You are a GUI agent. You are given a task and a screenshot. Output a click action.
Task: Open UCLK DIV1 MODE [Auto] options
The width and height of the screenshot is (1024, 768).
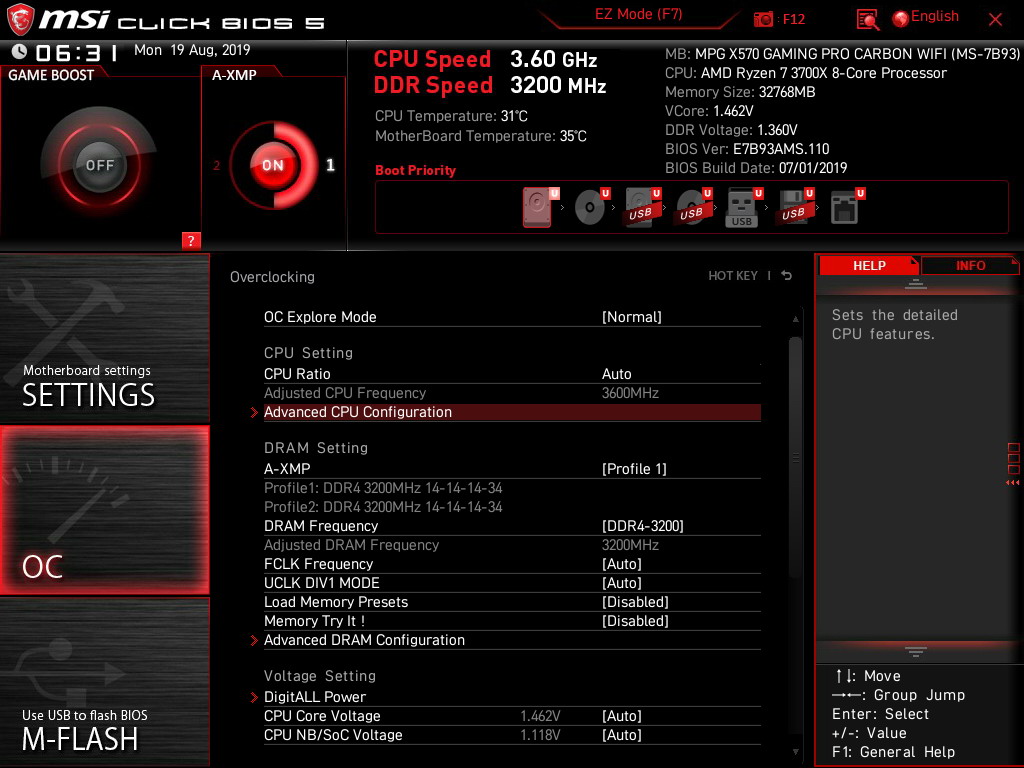512,583
